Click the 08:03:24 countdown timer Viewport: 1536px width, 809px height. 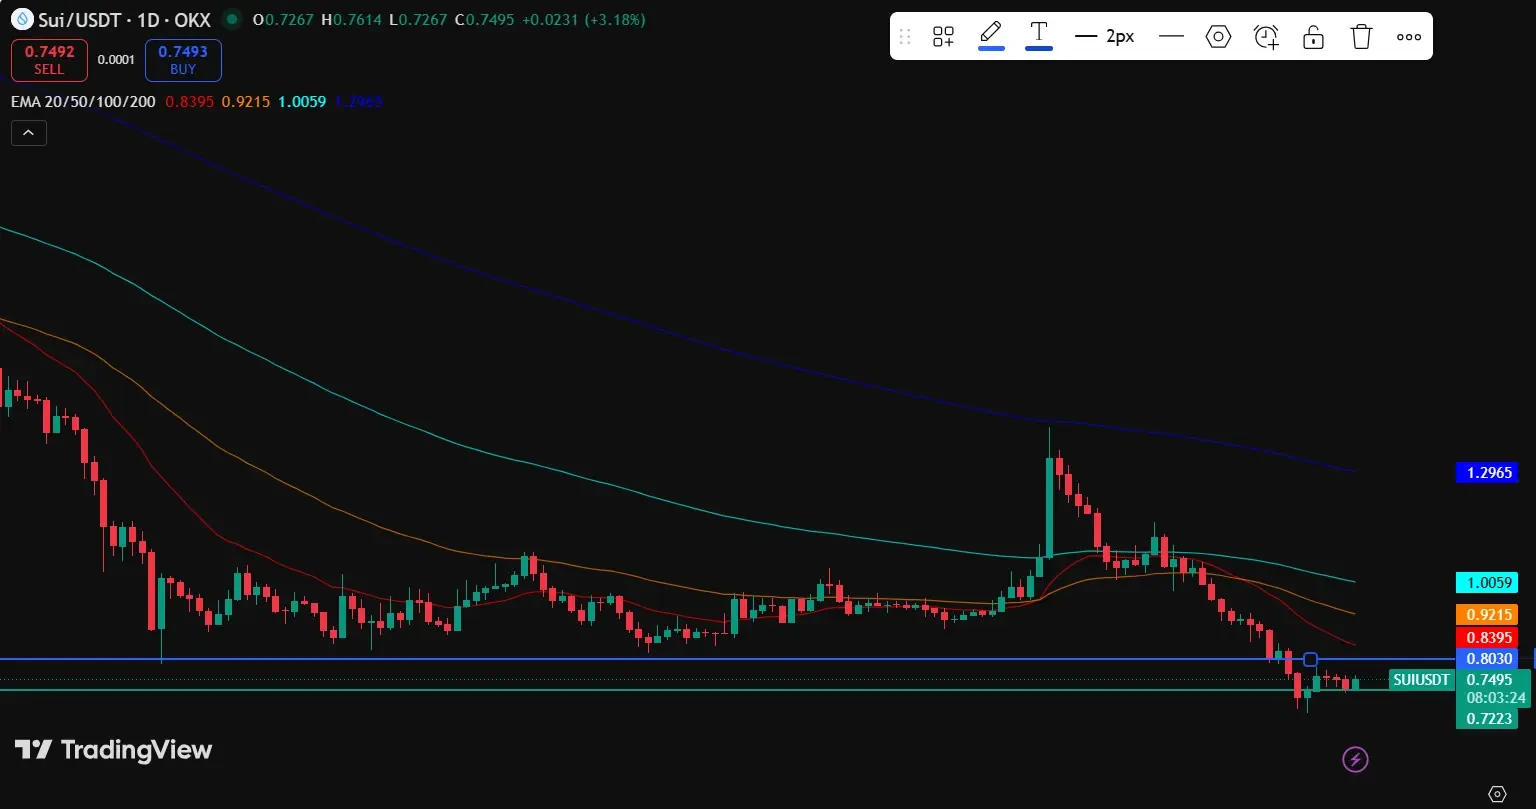tap(1495, 698)
